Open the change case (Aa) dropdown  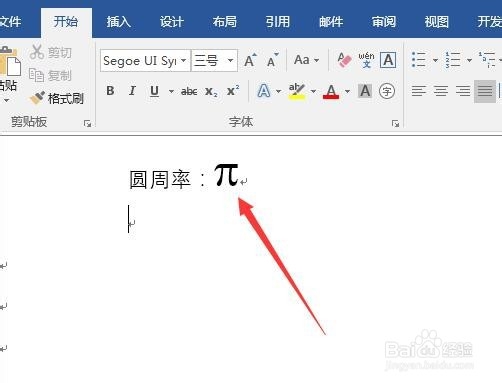307,60
